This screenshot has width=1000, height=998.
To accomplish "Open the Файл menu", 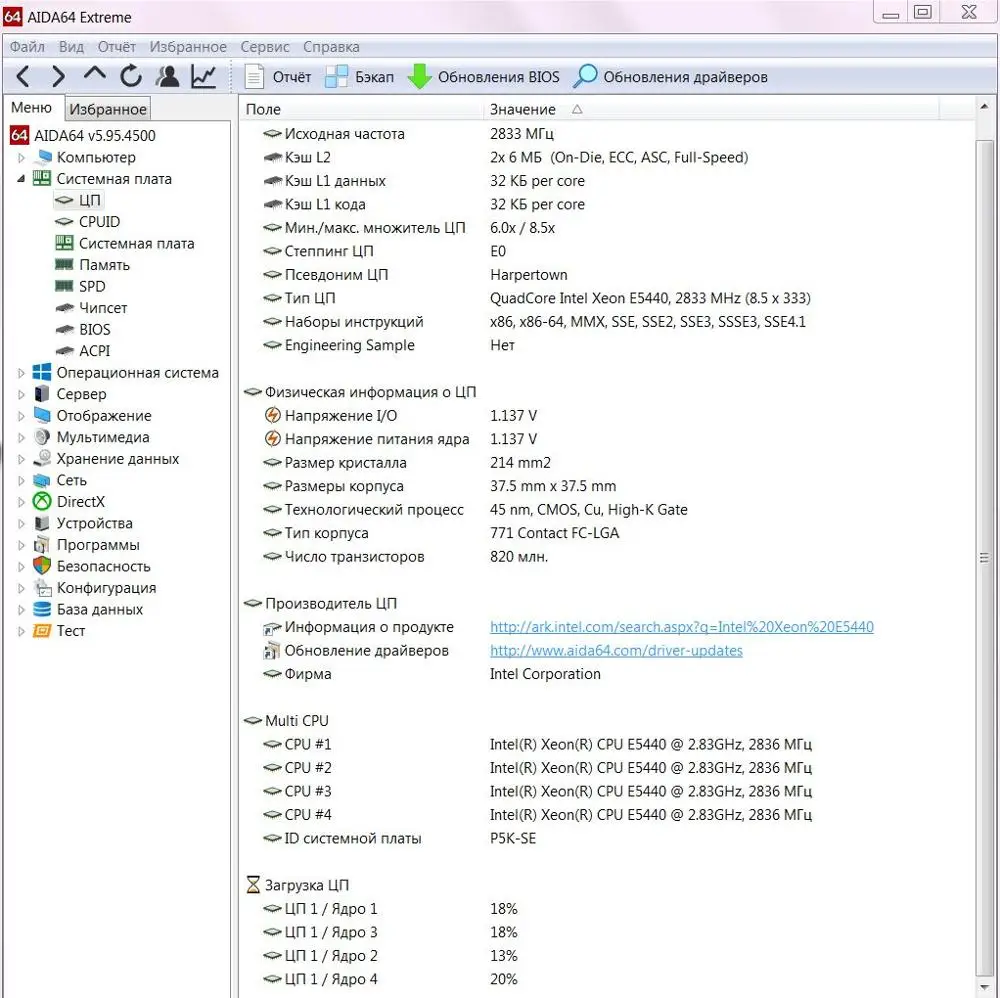I will tap(27, 47).
